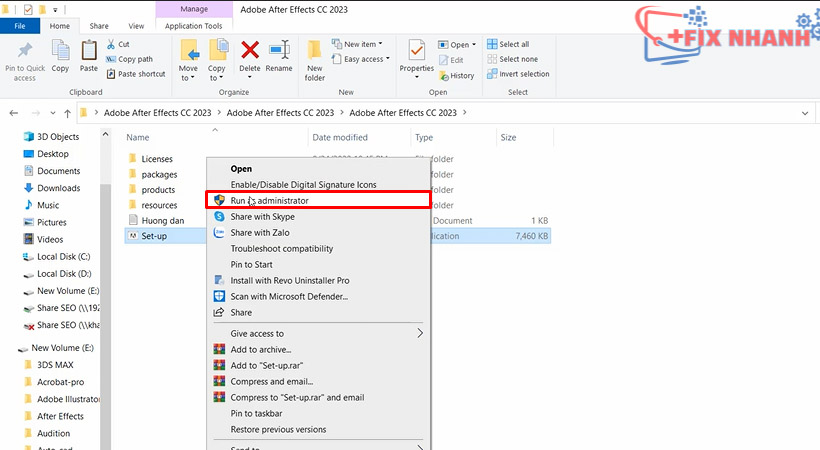The width and height of the screenshot is (820, 450).
Task: Open Local Disk (D:) in sidebar
Action: click(58, 274)
